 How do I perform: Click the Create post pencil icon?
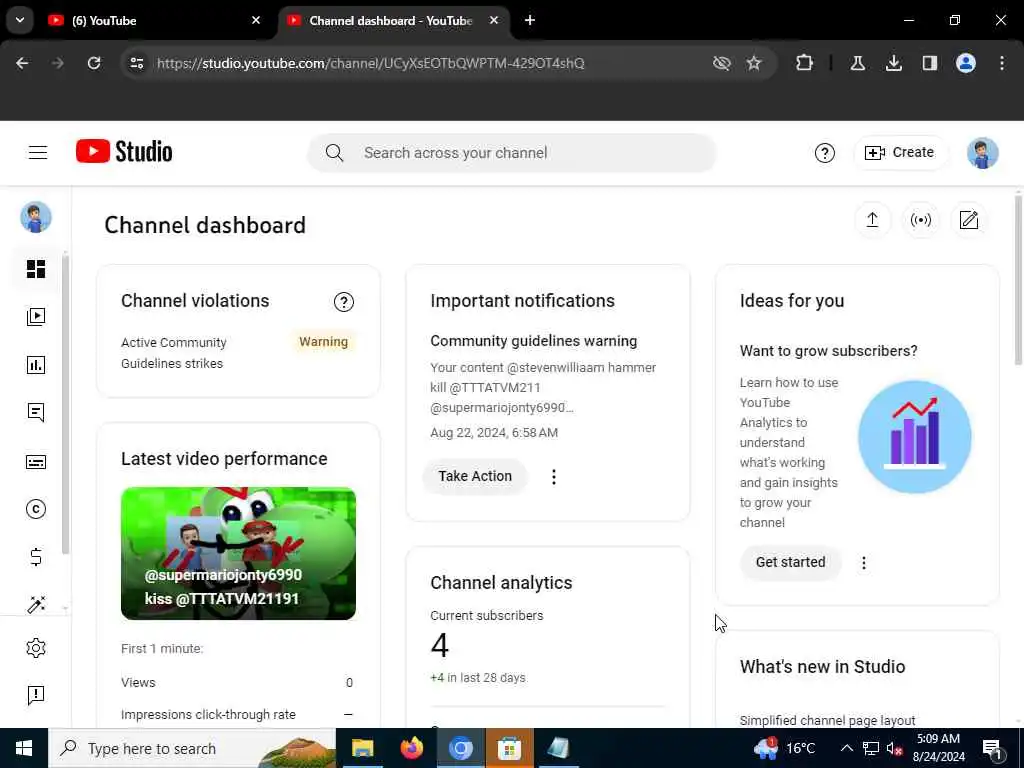pos(969,220)
